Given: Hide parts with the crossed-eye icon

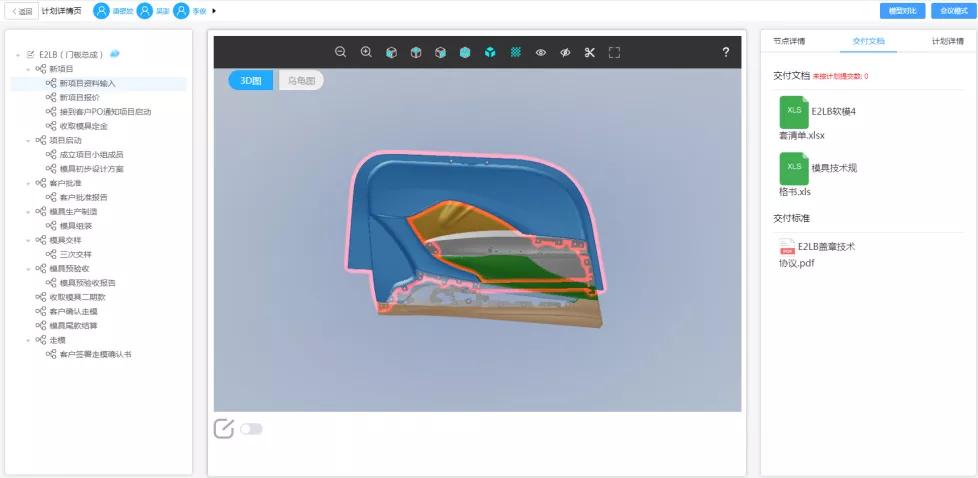Looking at the screenshot, I should coord(565,53).
